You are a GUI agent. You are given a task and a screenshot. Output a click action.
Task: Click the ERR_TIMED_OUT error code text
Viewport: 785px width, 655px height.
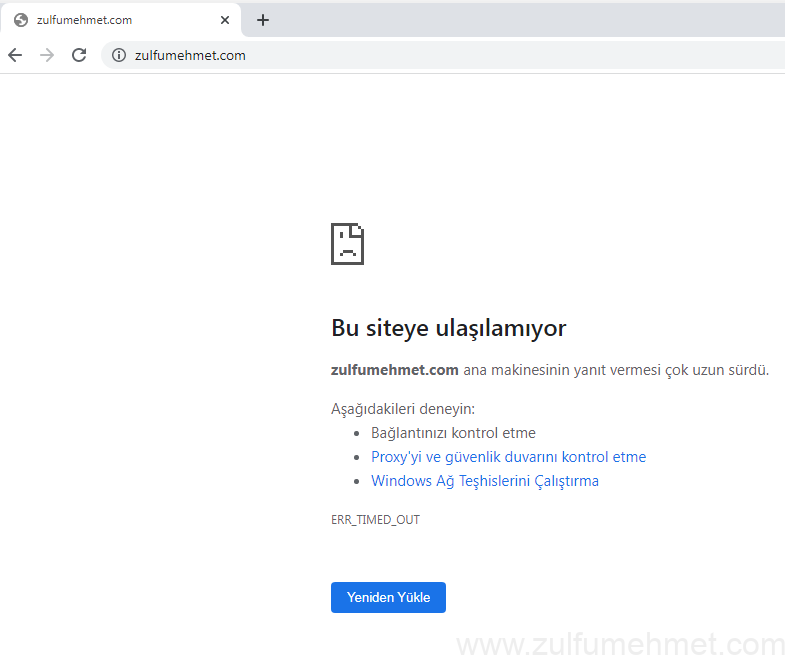coord(375,520)
